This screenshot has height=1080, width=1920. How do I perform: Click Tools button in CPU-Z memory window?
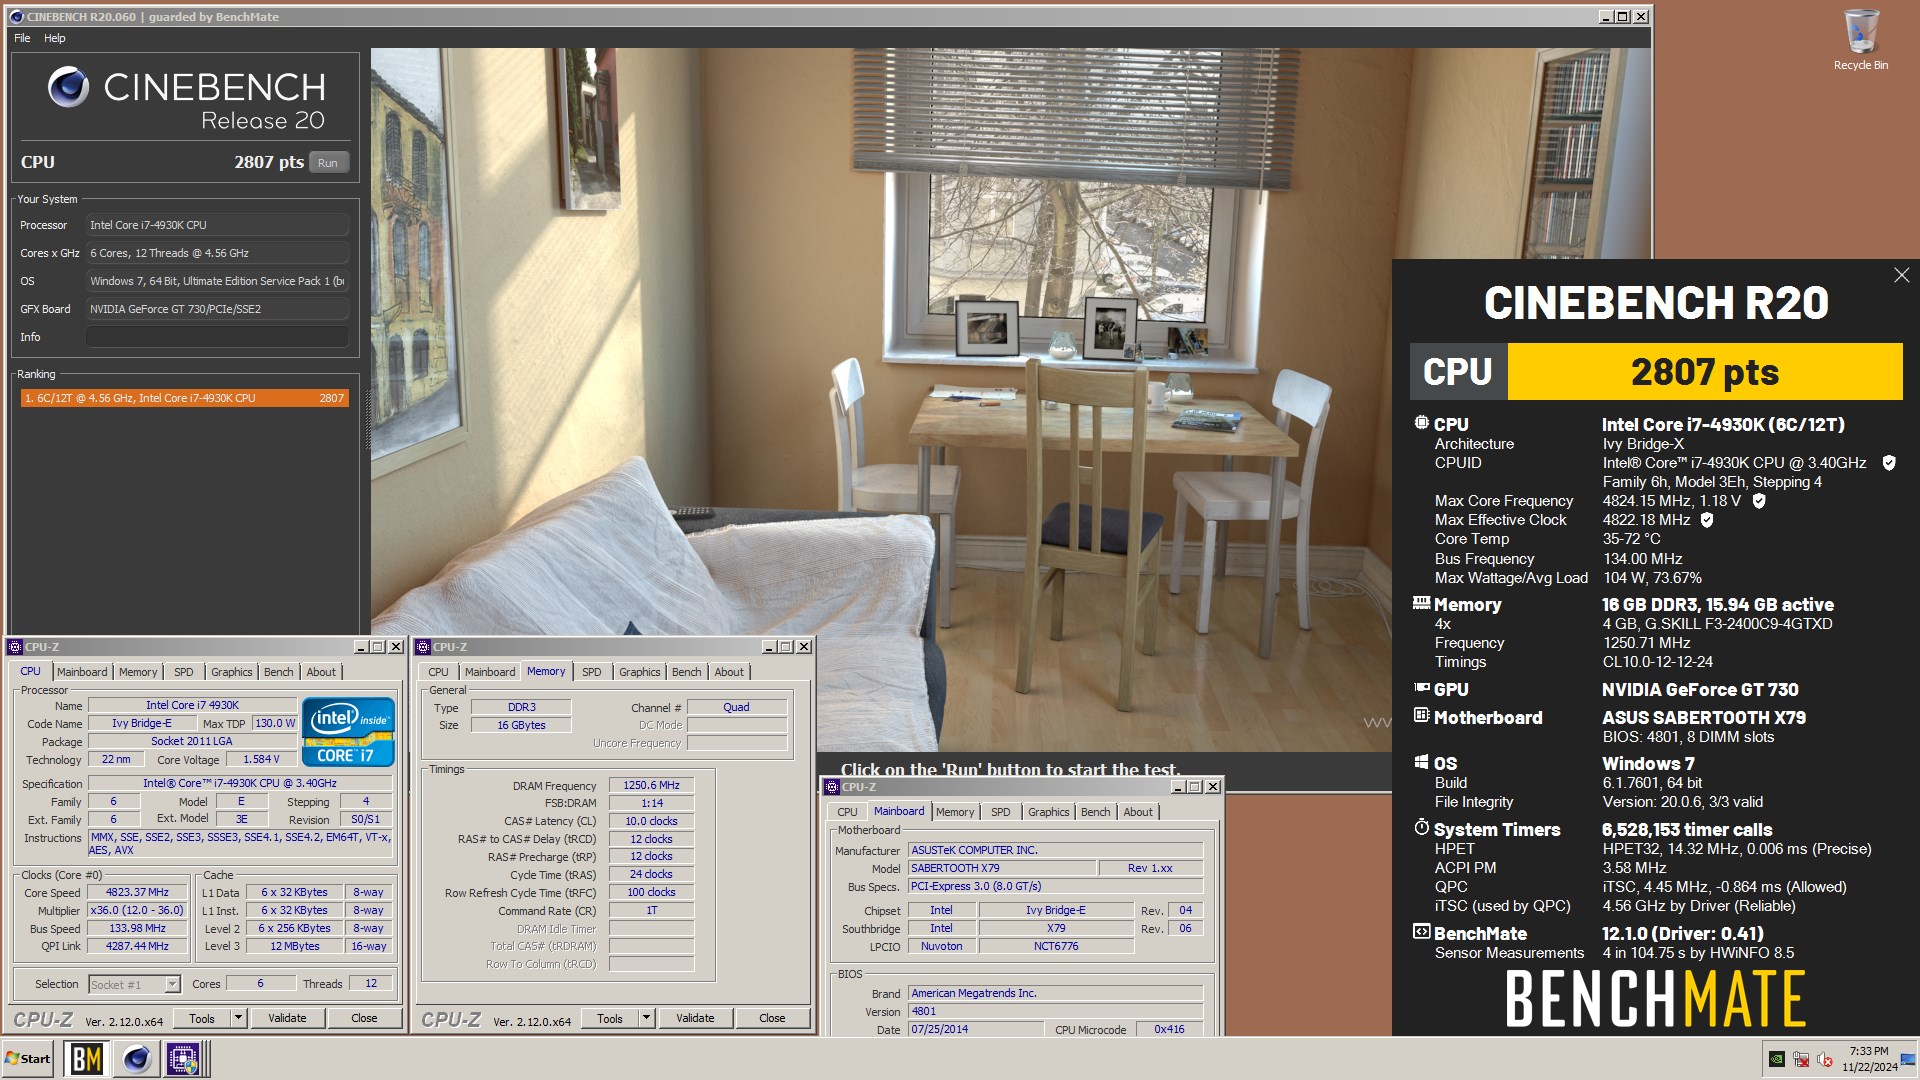coord(610,1018)
